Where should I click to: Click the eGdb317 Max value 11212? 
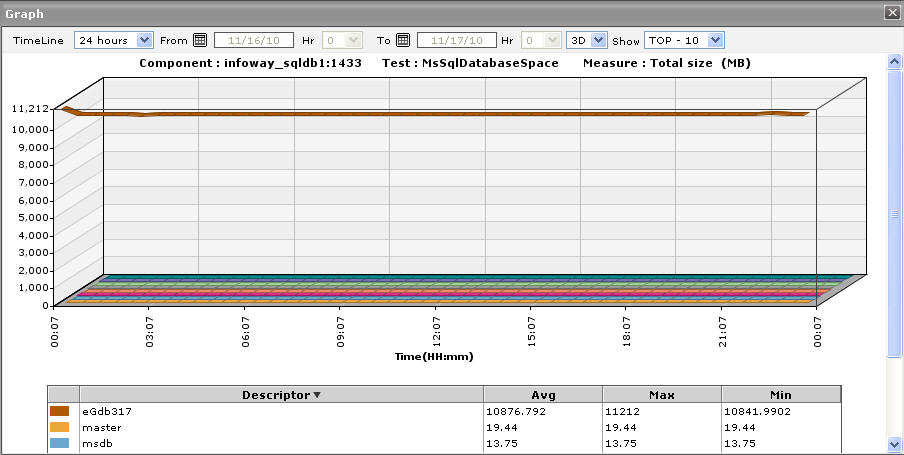pos(622,412)
